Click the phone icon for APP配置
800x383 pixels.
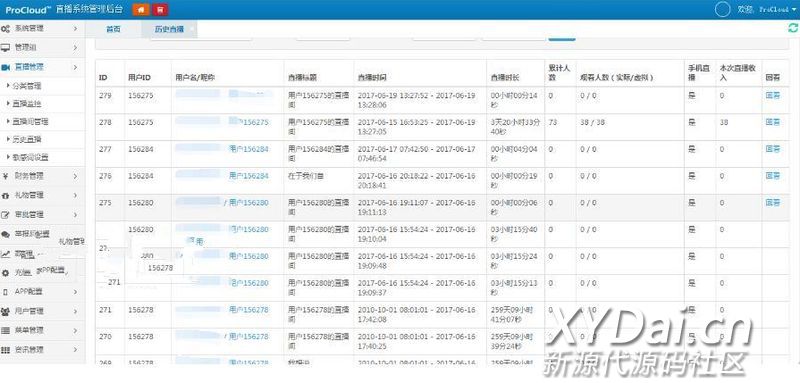point(6,293)
